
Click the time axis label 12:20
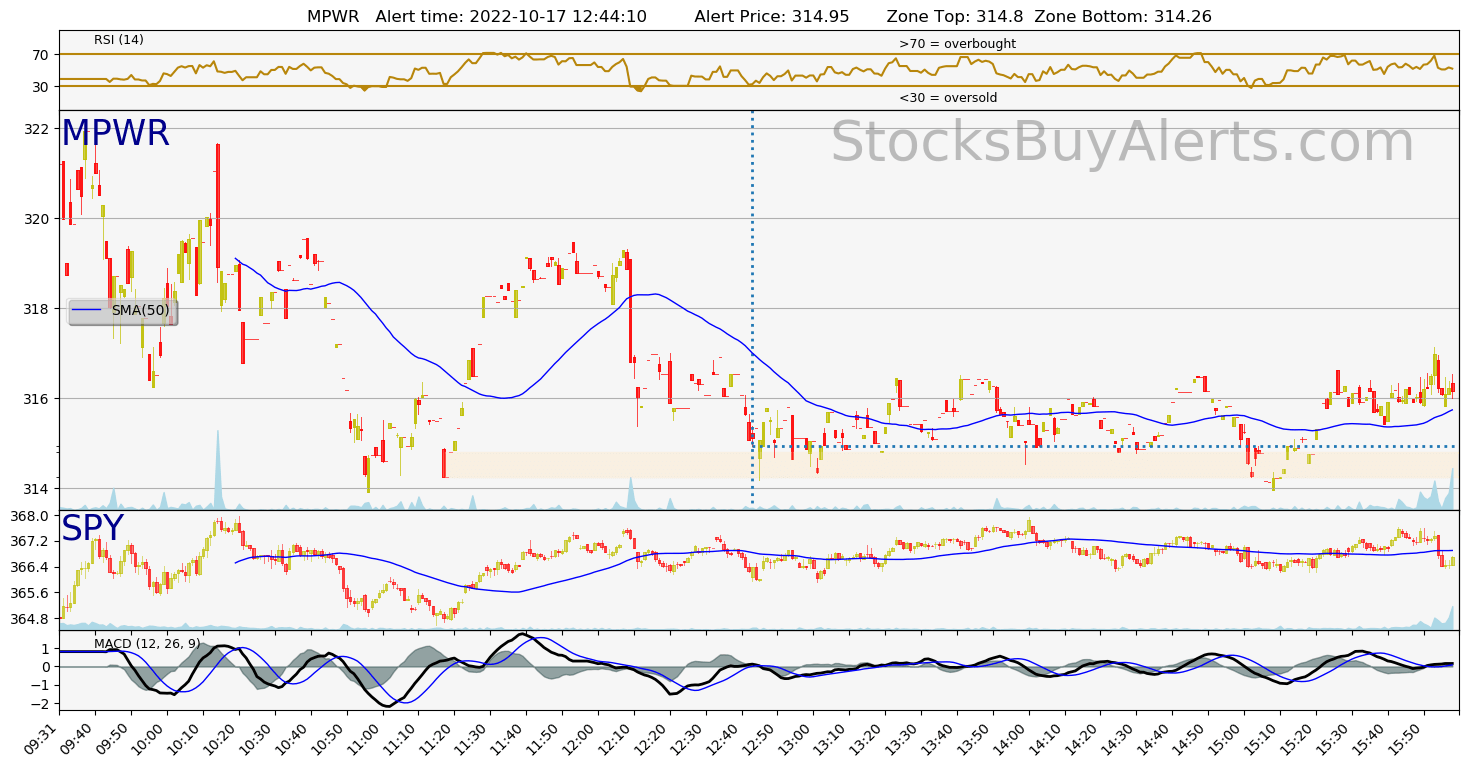[x=650, y=740]
